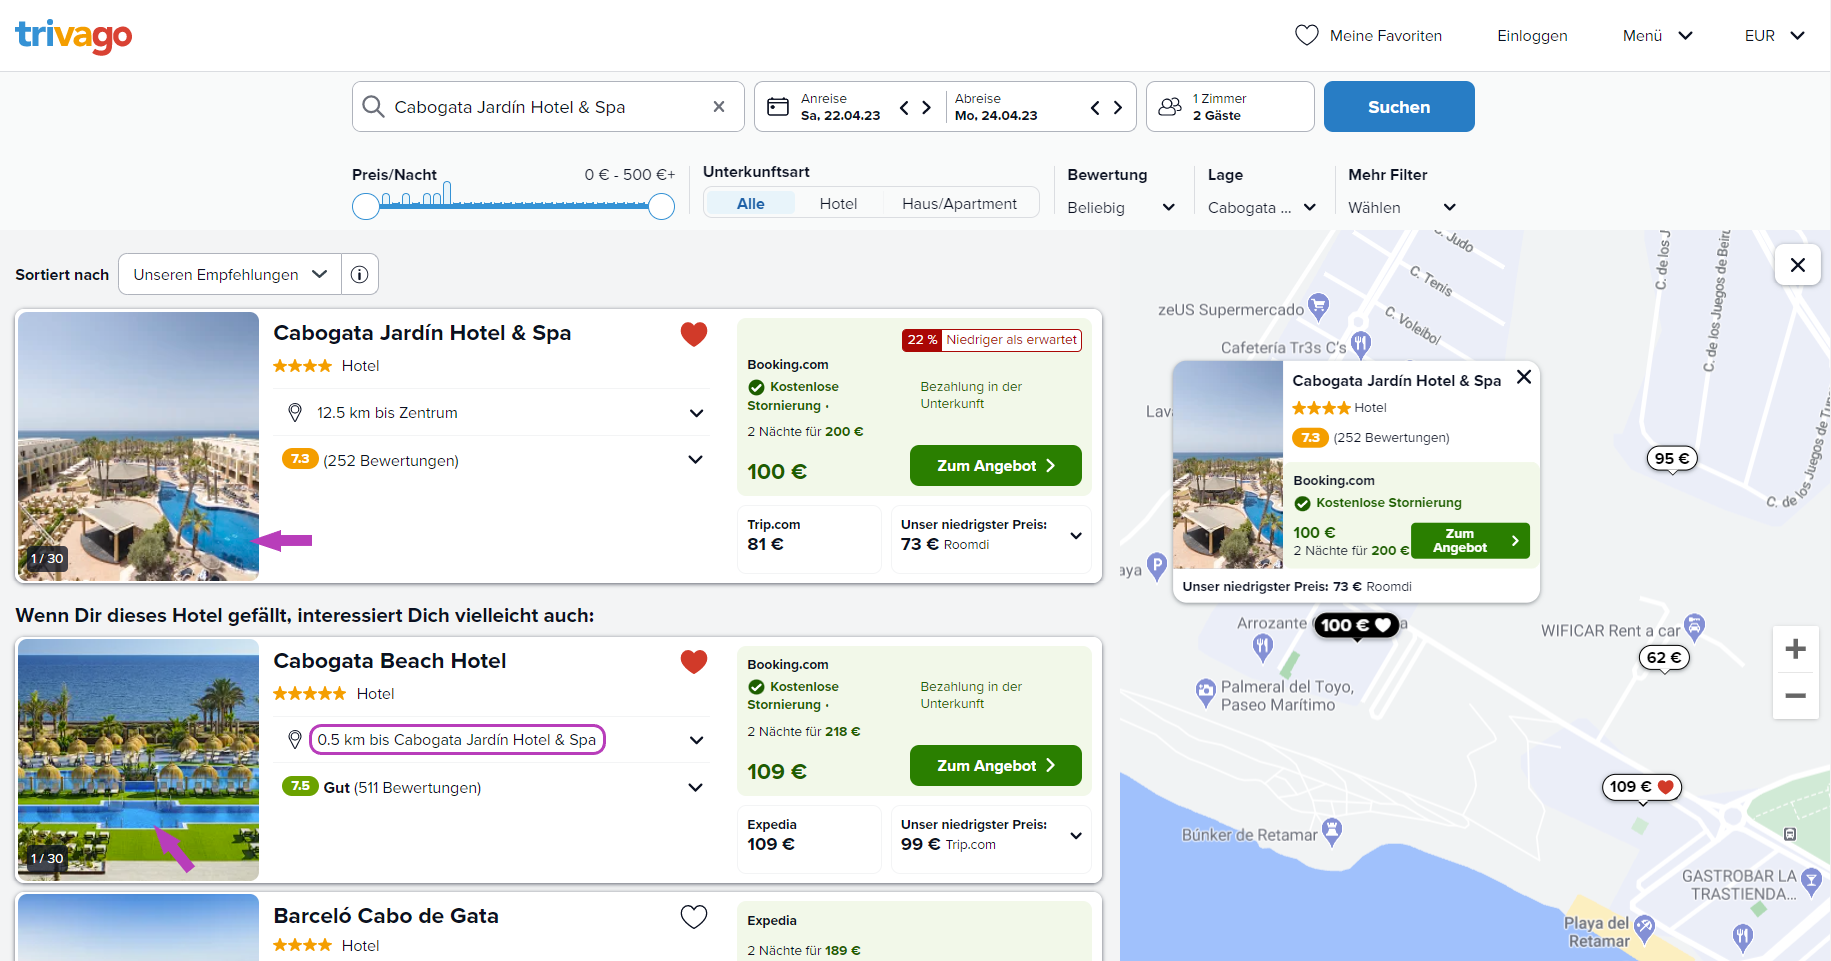Select the 95 € map price marker
The height and width of the screenshot is (961, 1831).
click(1672, 459)
